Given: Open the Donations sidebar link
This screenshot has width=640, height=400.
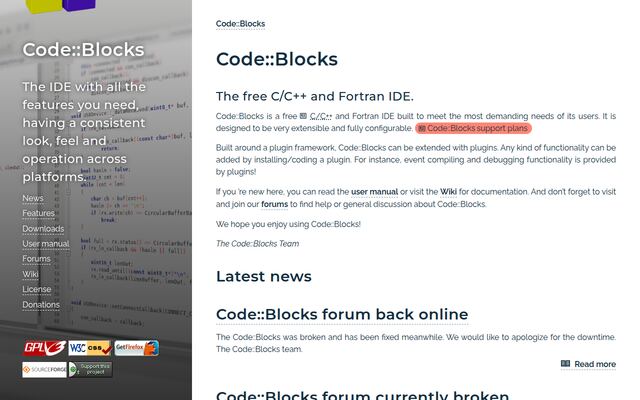Looking at the screenshot, I should [x=41, y=305].
